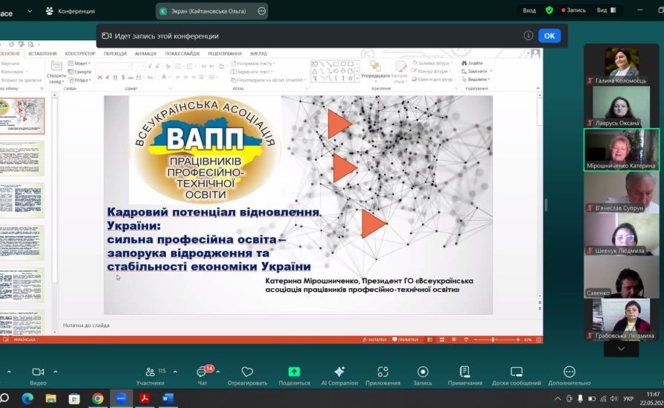
Task: Open Whiteboards from the toolbar
Action: [516, 372]
